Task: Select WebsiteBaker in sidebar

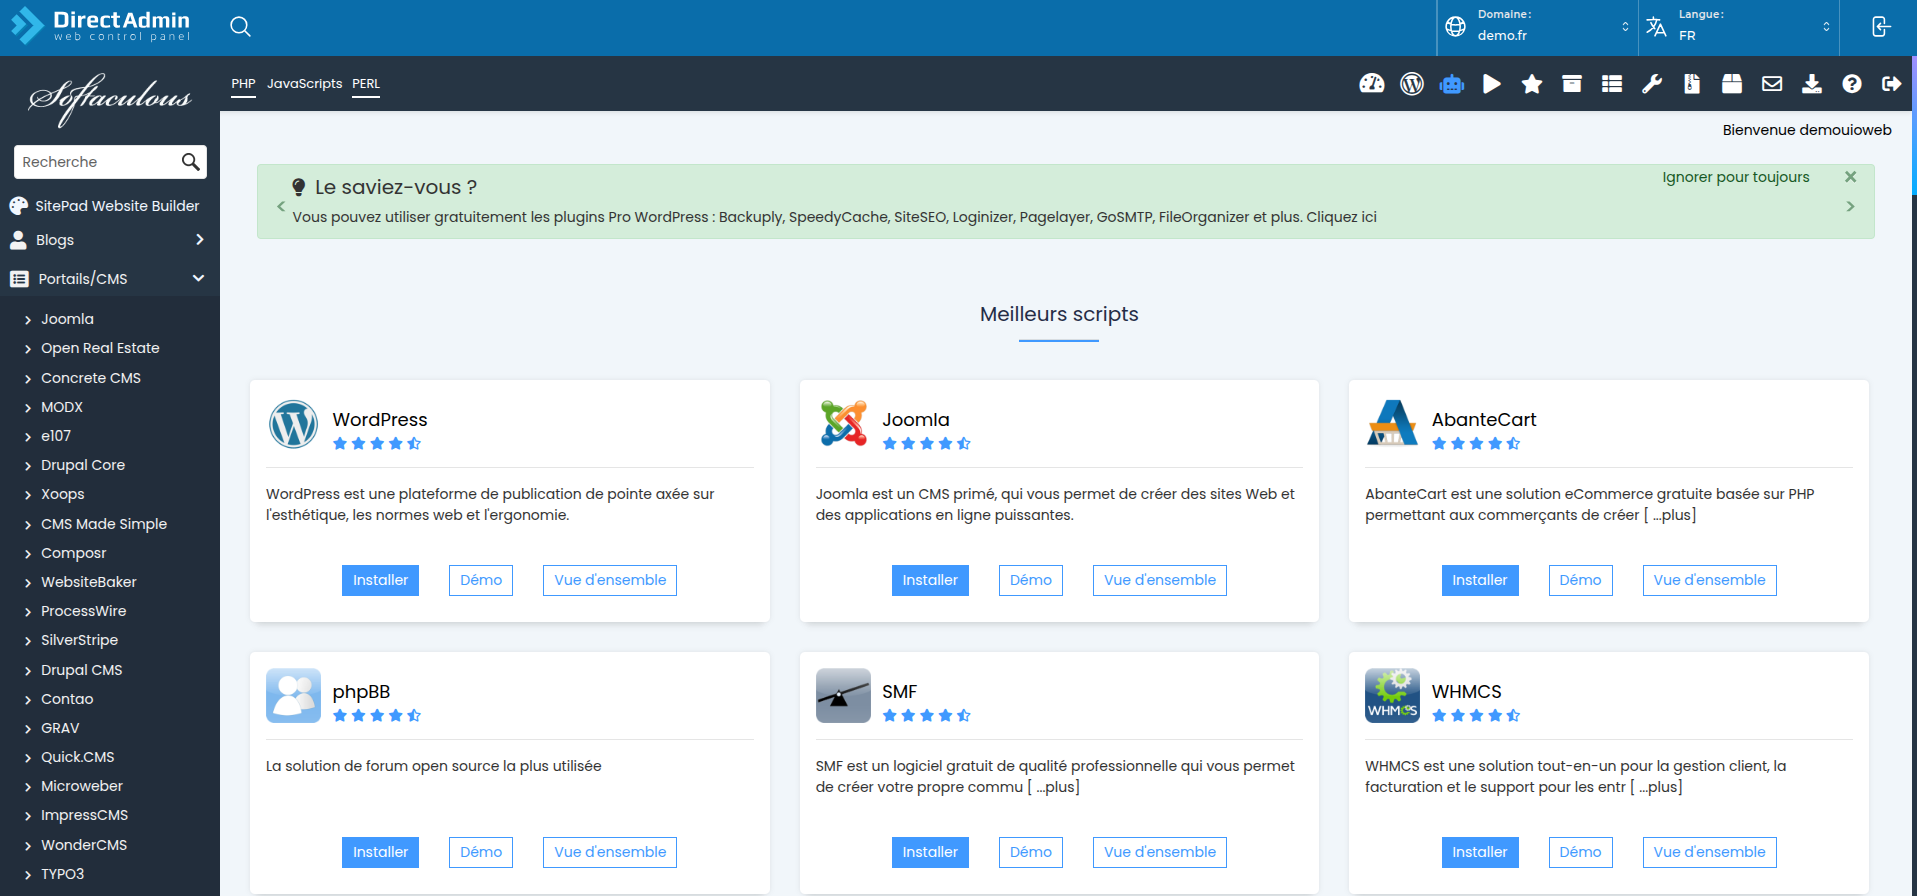Action: click(x=89, y=582)
